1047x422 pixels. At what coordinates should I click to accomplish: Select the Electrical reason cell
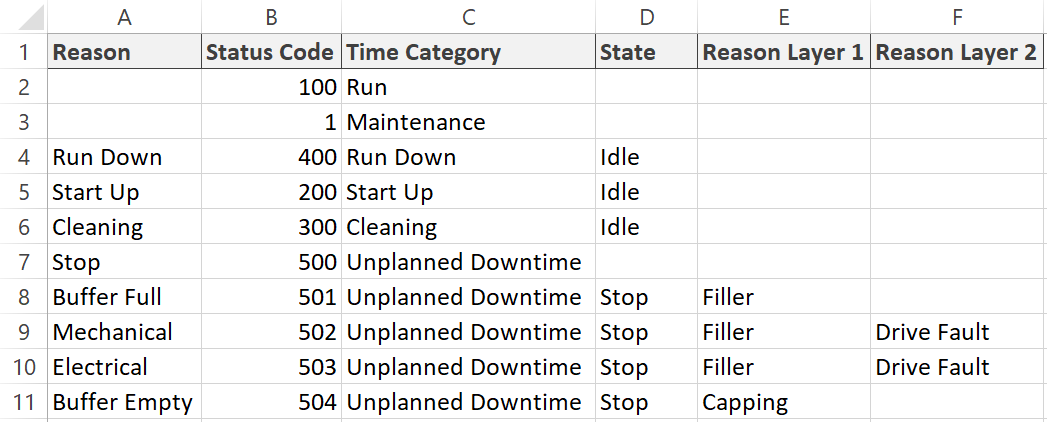(124, 367)
